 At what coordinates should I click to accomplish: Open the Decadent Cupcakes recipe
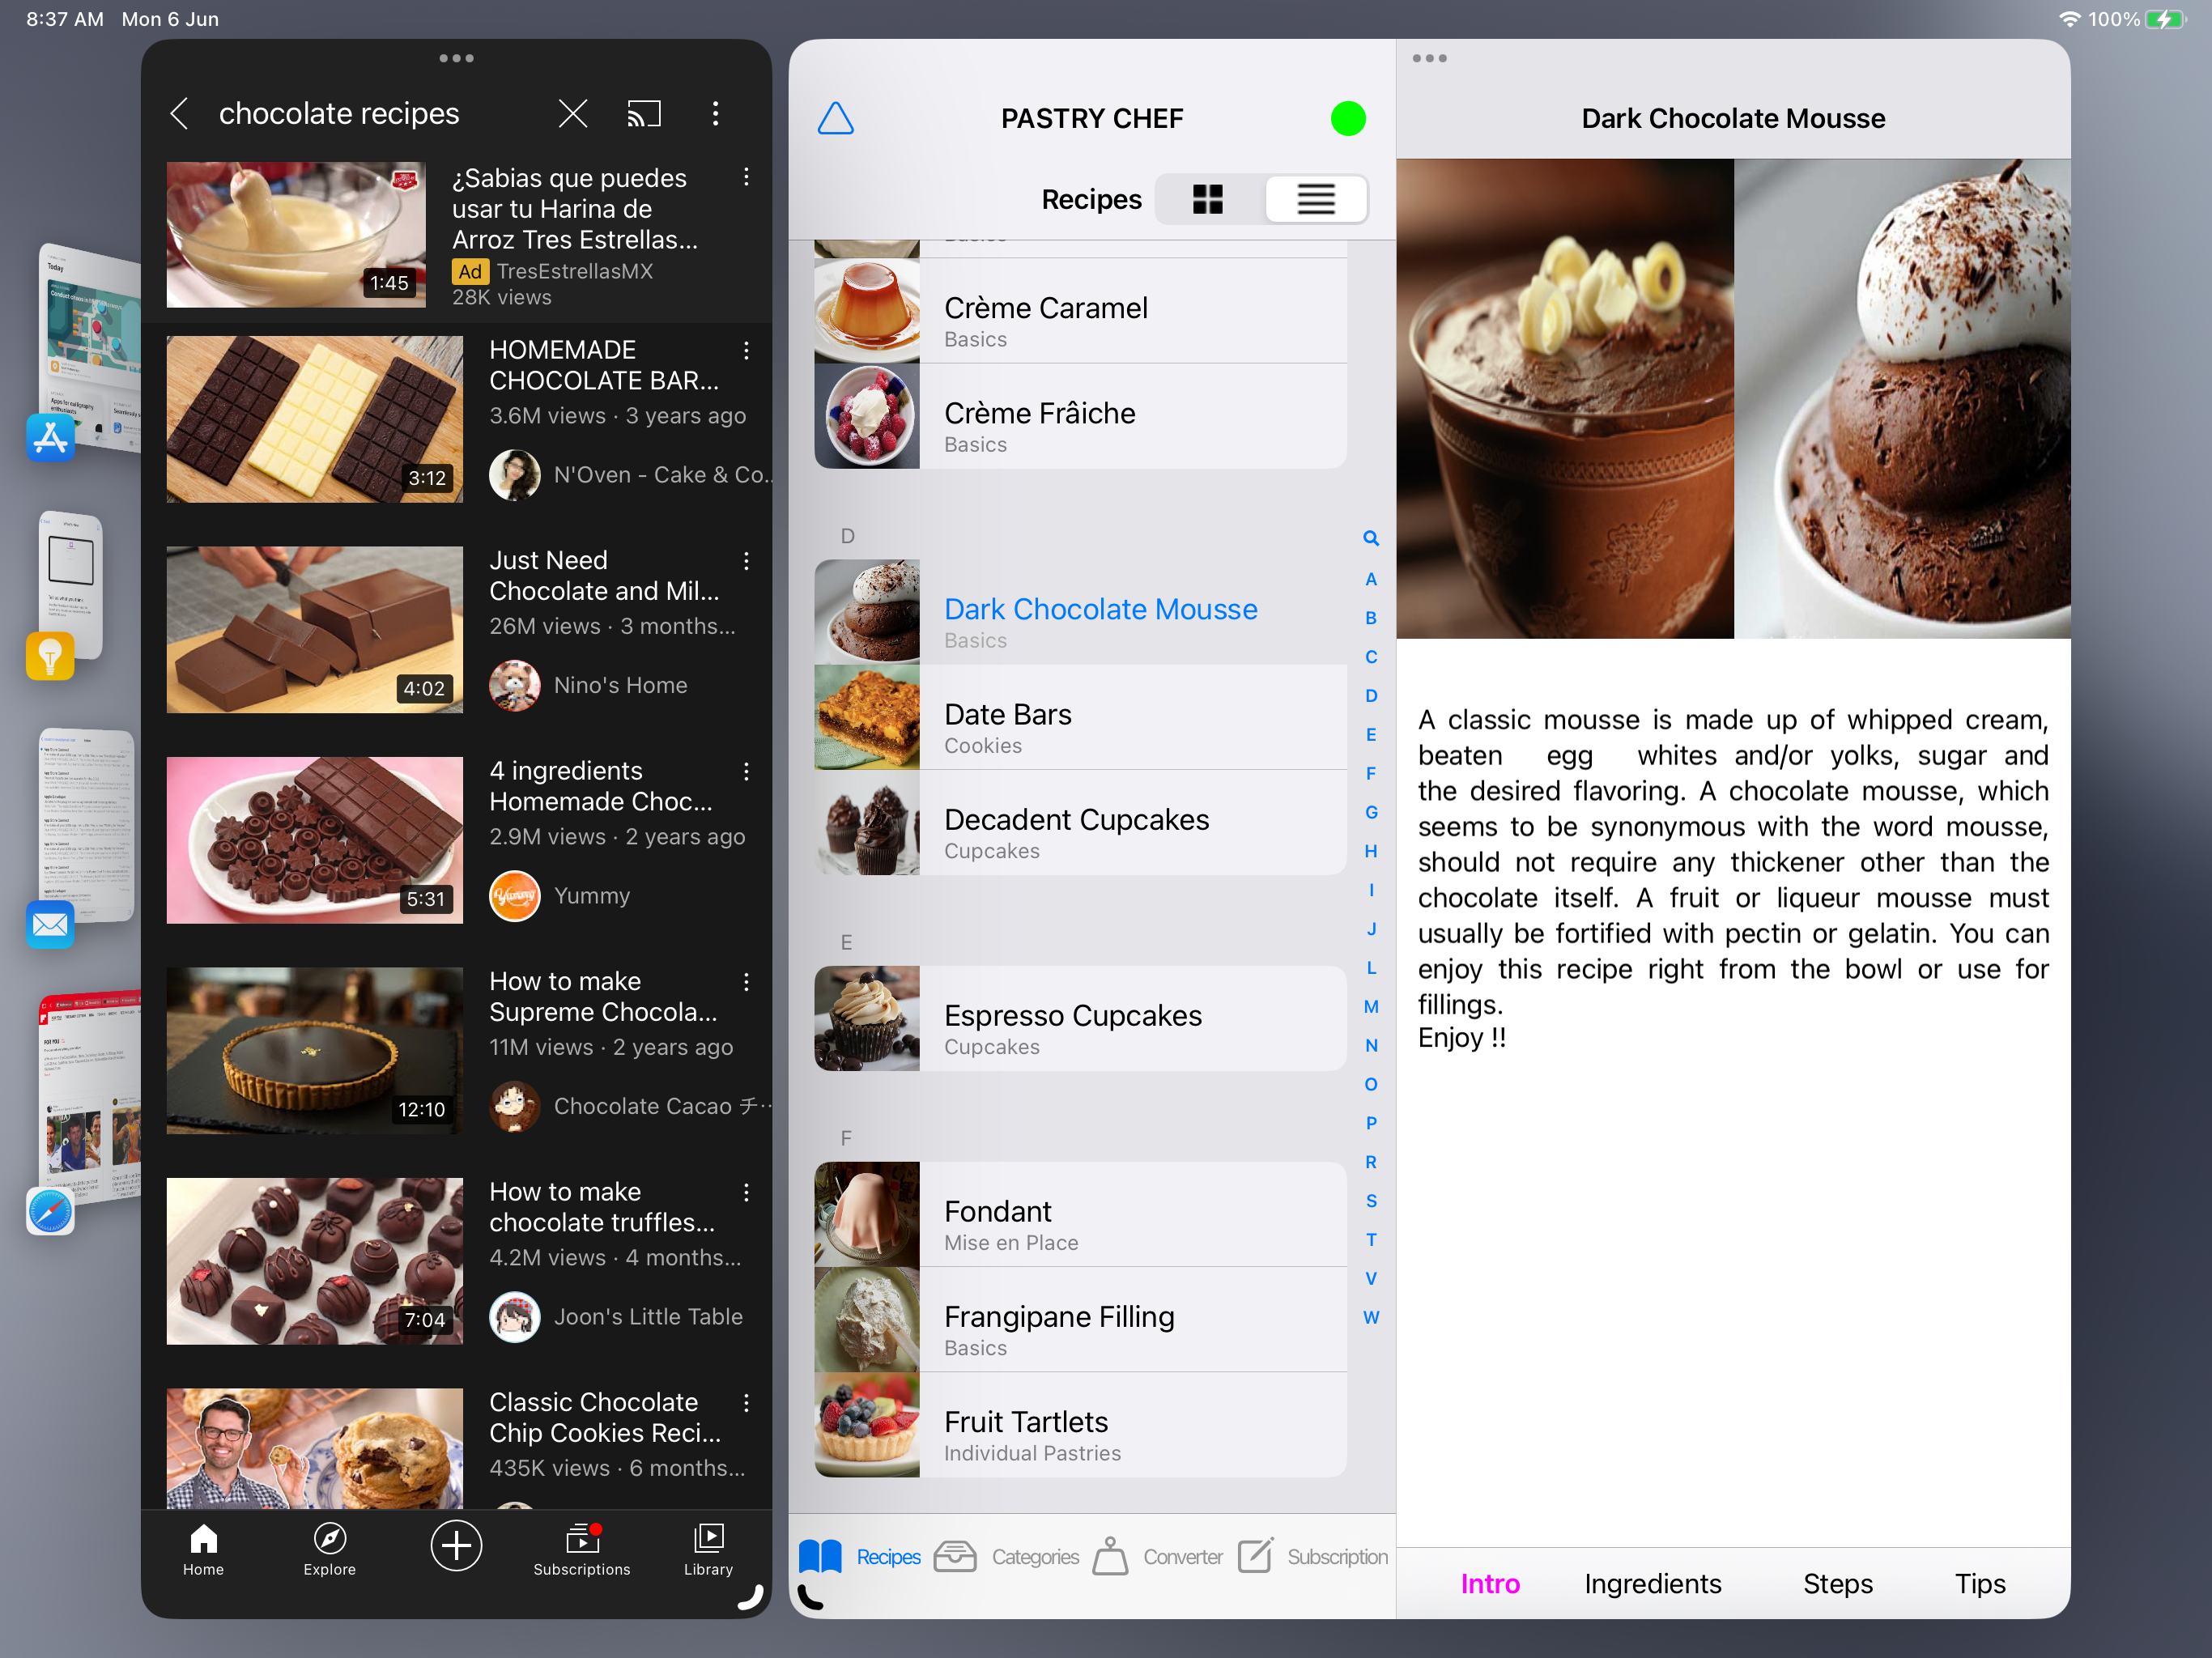tap(1081, 822)
